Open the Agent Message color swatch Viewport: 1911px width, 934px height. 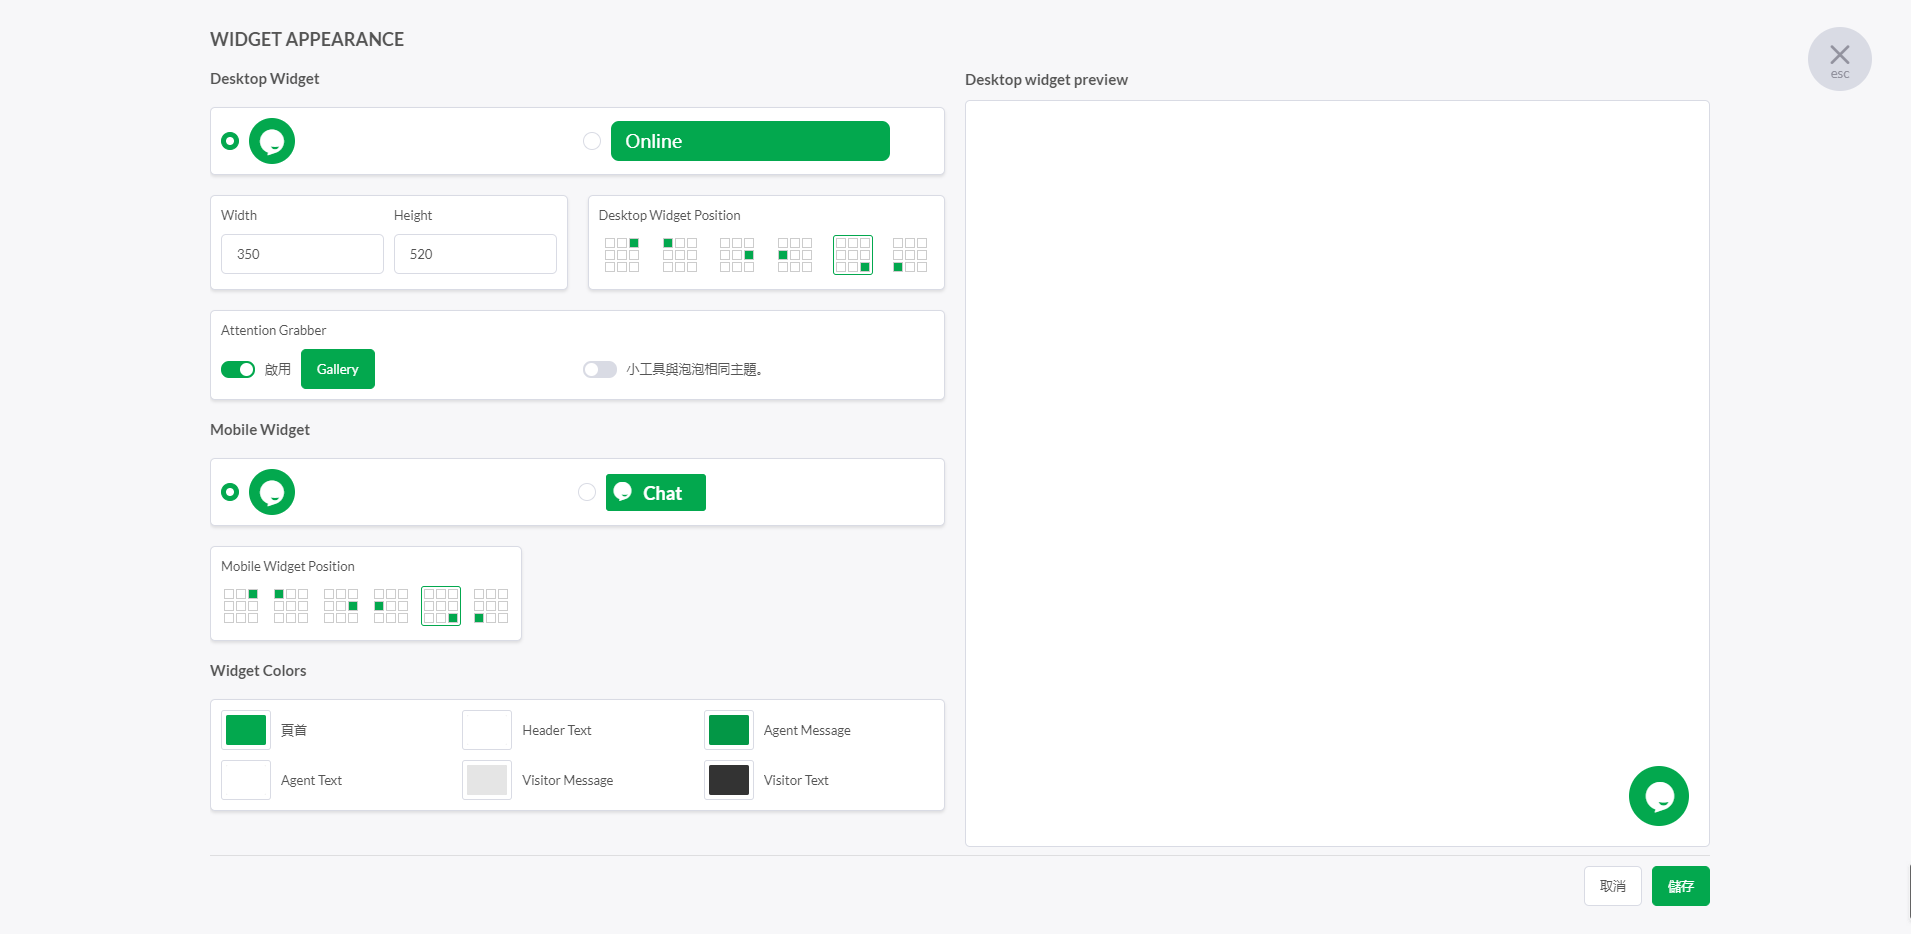click(x=729, y=730)
